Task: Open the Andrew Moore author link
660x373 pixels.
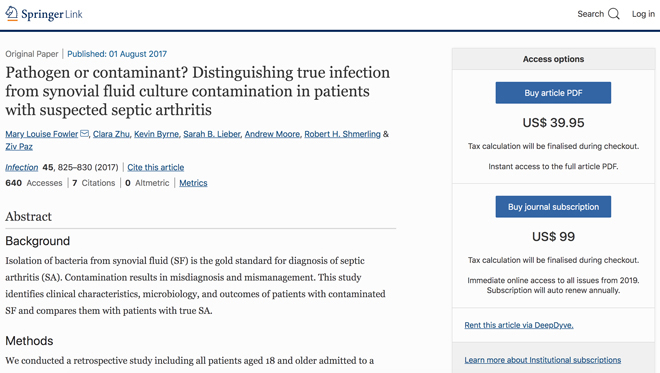Action: point(272,134)
